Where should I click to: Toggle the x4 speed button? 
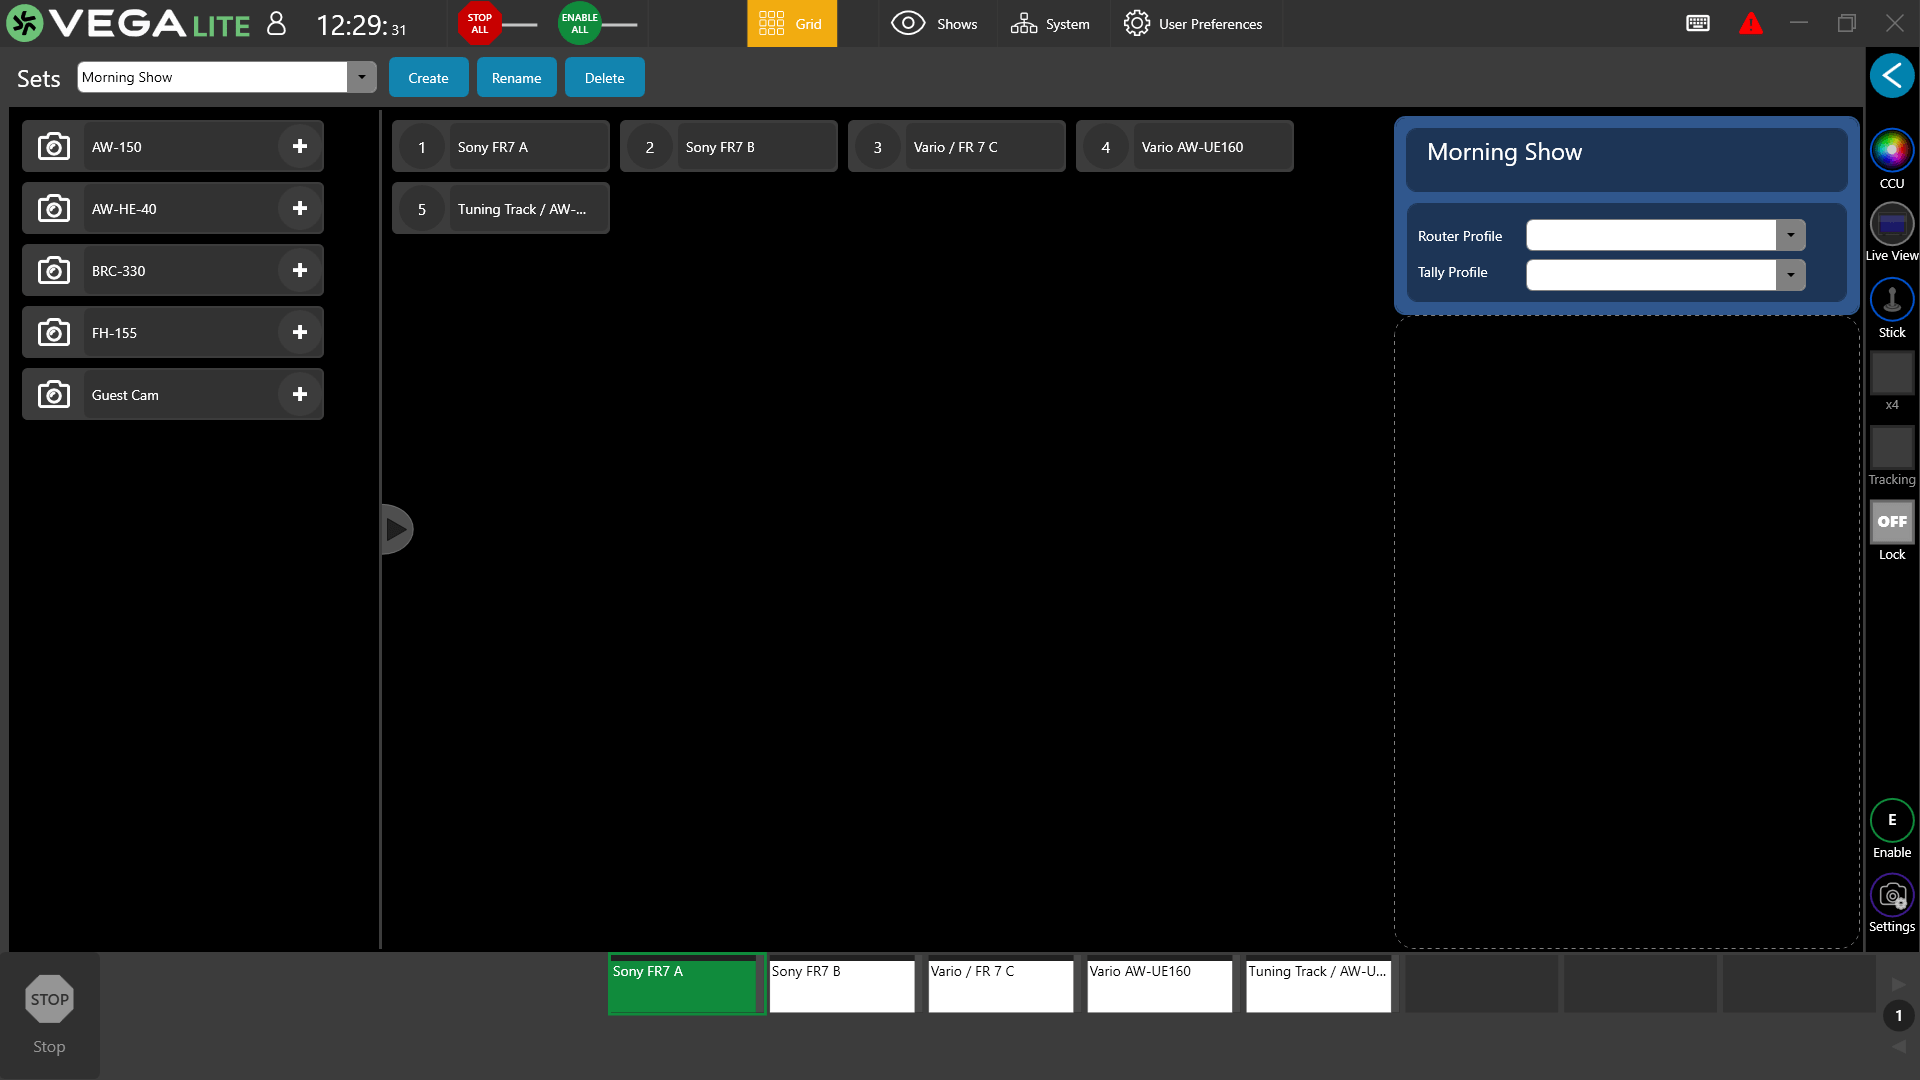1892,373
